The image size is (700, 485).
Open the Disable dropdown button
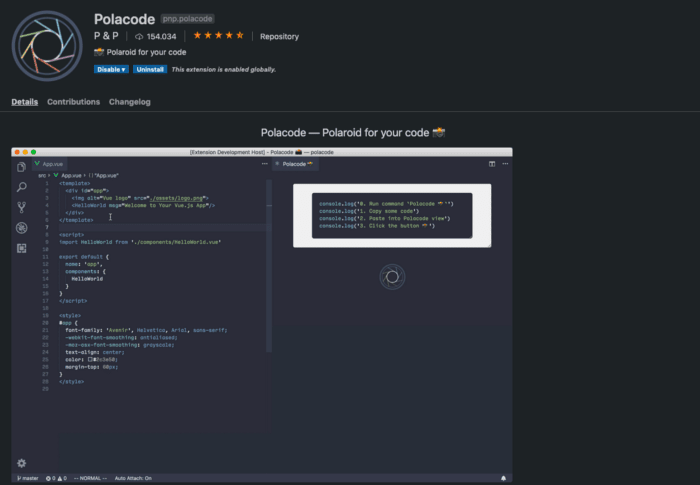pos(111,69)
